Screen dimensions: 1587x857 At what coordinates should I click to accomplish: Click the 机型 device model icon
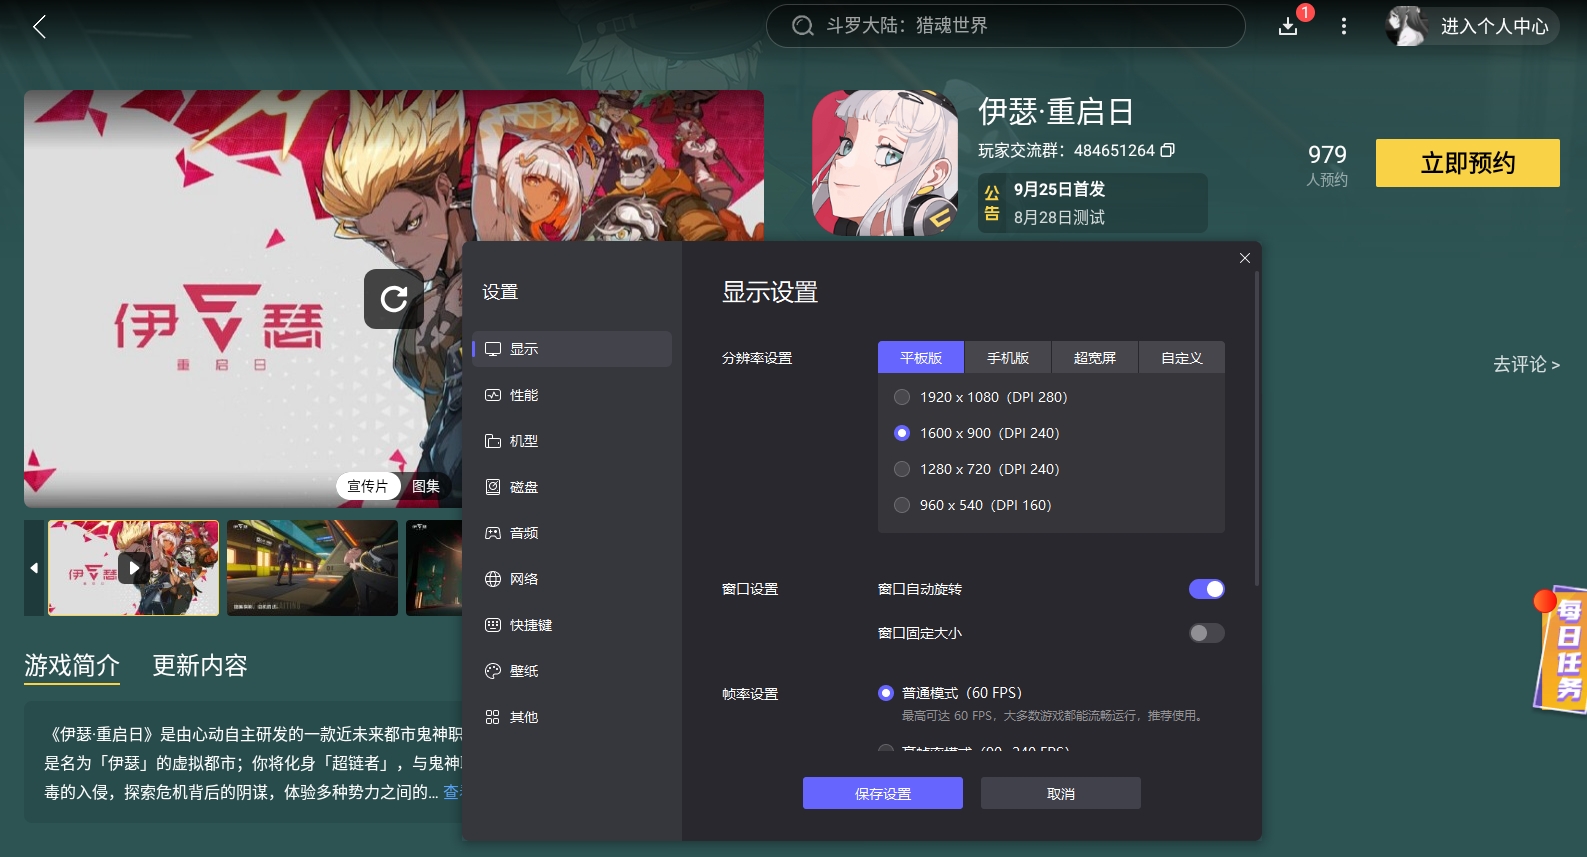click(493, 441)
